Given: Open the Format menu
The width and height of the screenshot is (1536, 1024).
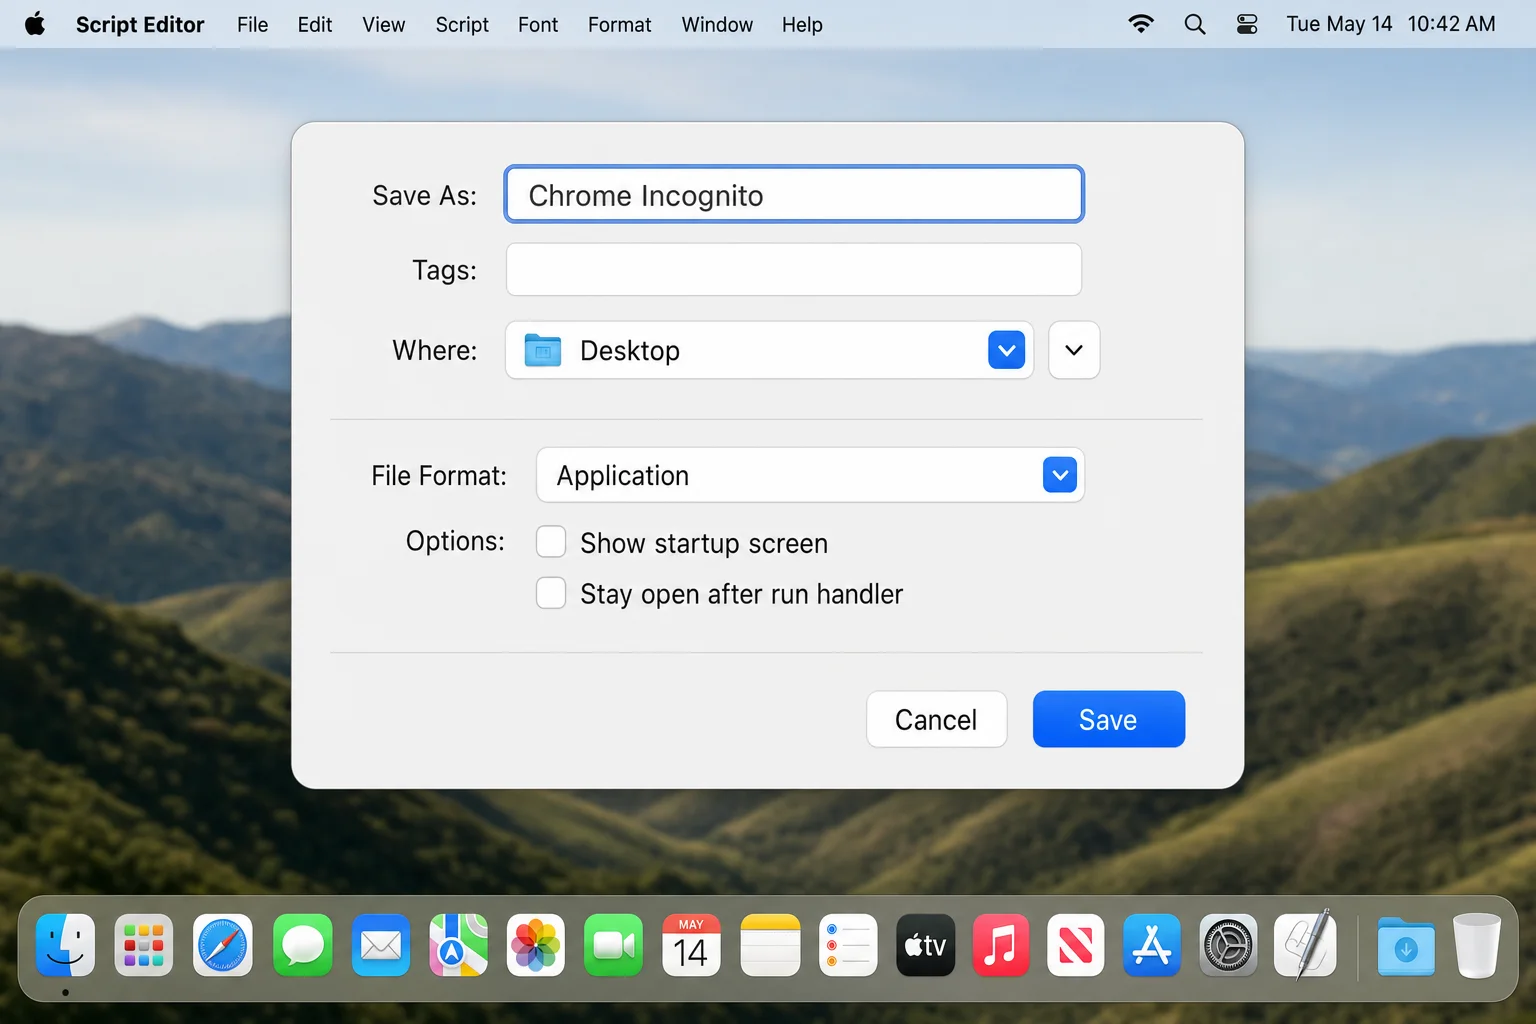Looking at the screenshot, I should click(x=620, y=24).
